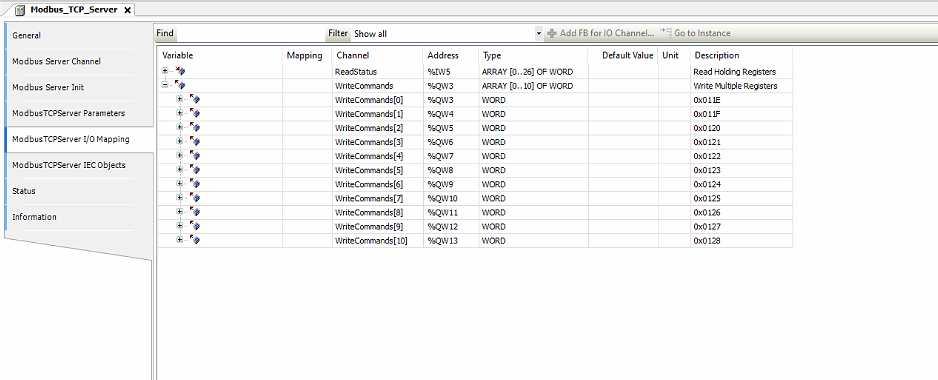The height and width of the screenshot is (380, 938).
Task: Close the Modbus_TCP_Server editor tab
Action: click(127, 10)
